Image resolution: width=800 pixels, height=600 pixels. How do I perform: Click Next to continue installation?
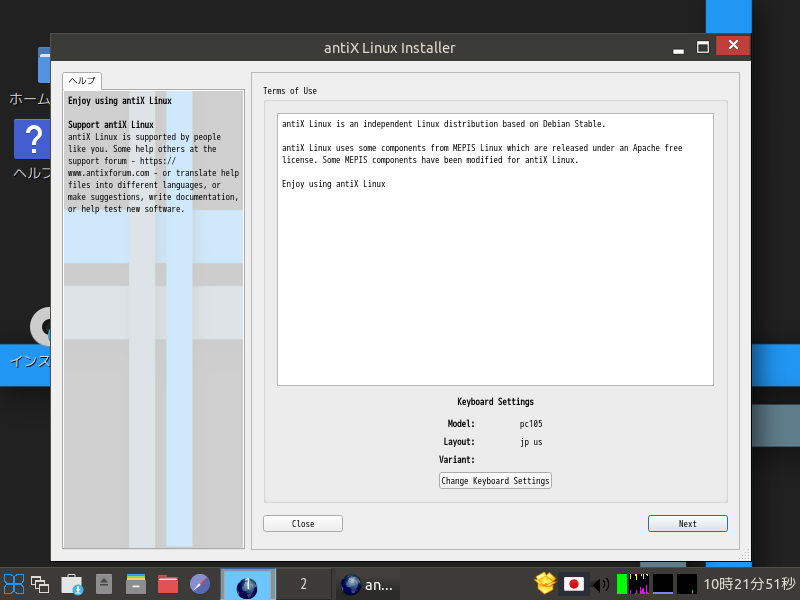point(687,523)
